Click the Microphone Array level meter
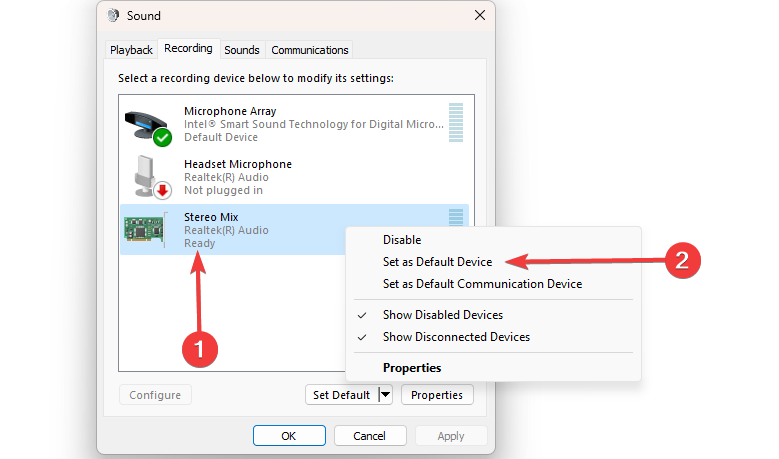The image size is (779, 459). (456, 123)
